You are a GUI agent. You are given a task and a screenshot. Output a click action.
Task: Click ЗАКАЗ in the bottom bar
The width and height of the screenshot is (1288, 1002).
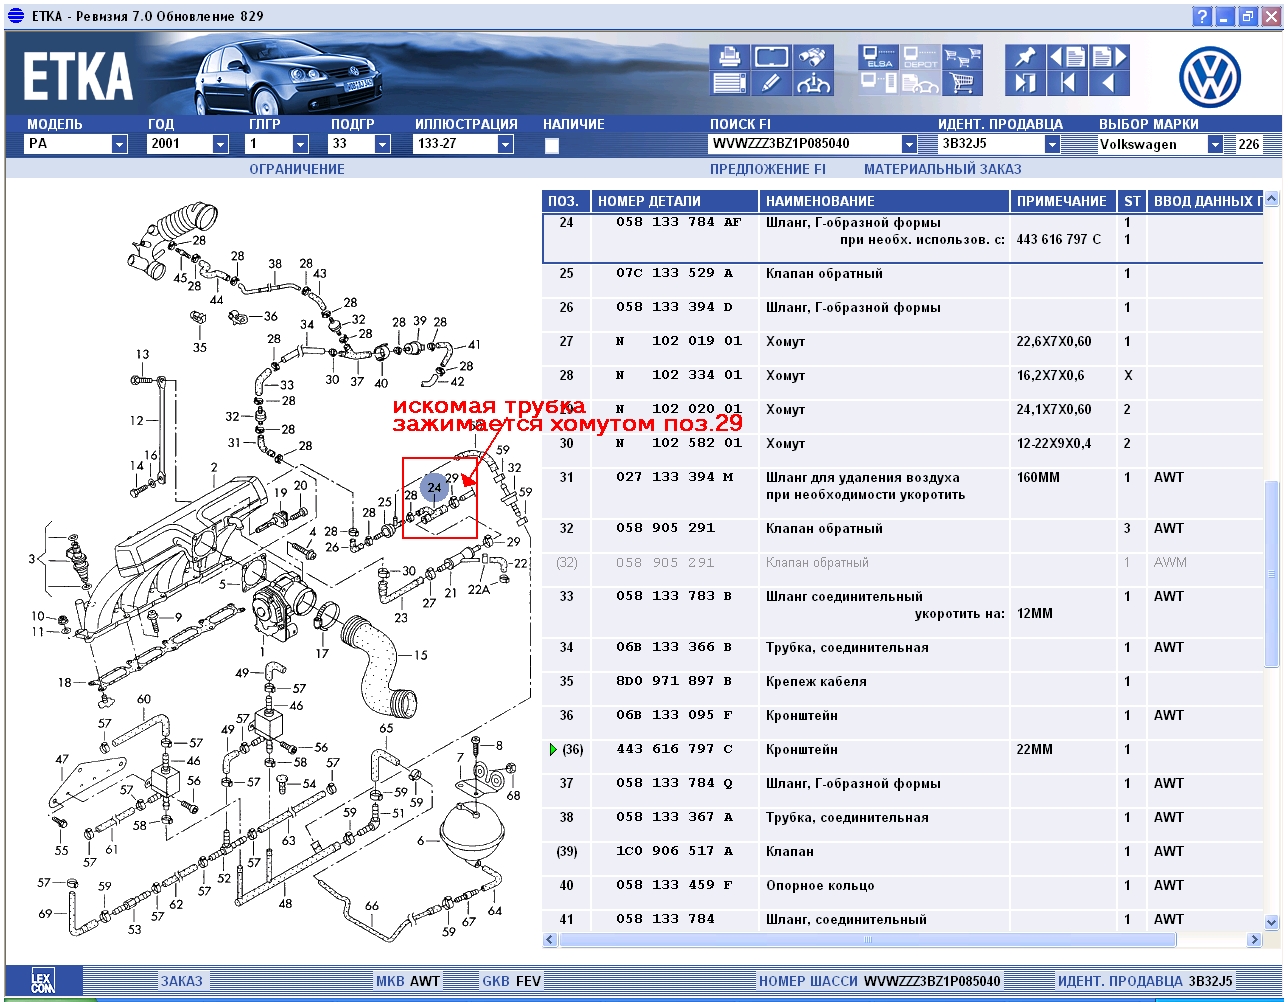(x=181, y=981)
